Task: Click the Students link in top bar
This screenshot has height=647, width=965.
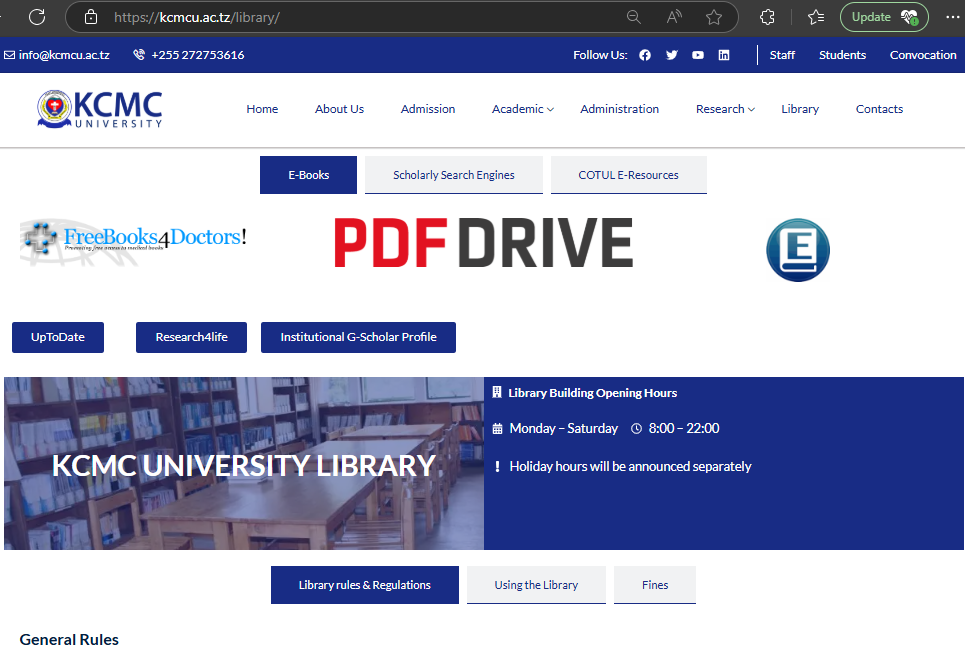Action: (842, 55)
